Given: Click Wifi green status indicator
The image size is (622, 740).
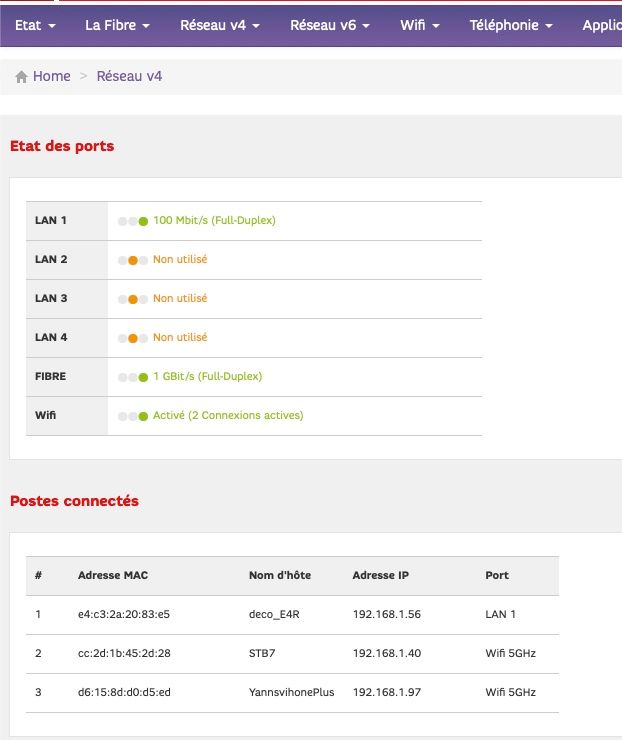Looking at the screenshot, I should [143, 416].
